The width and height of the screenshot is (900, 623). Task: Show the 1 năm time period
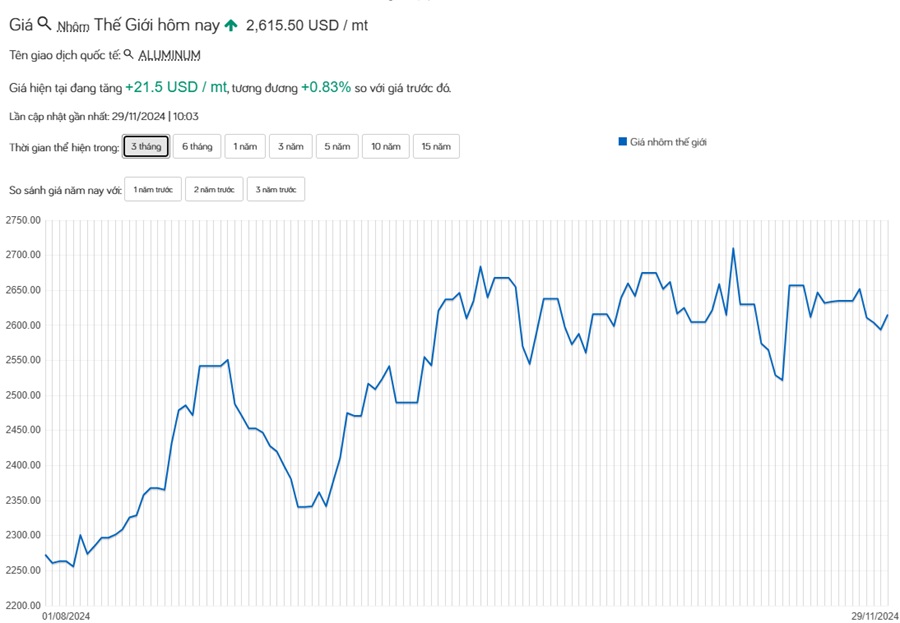click(x=245, y=147)
